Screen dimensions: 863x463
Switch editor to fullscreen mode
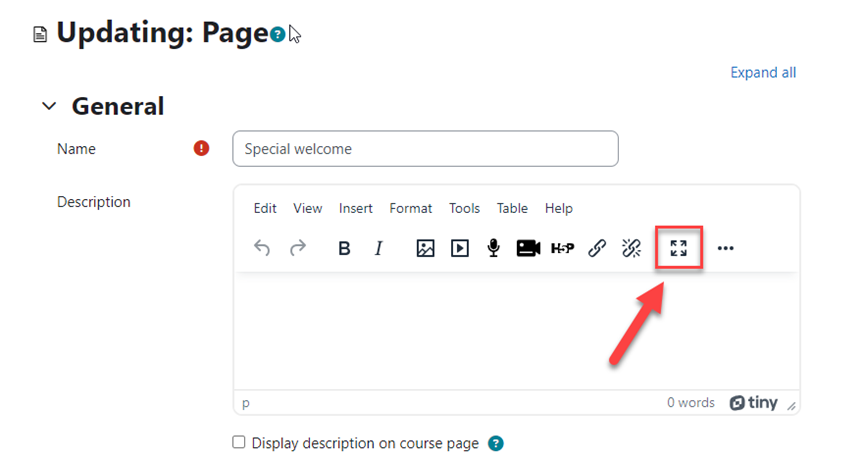[x=679, y=248]
